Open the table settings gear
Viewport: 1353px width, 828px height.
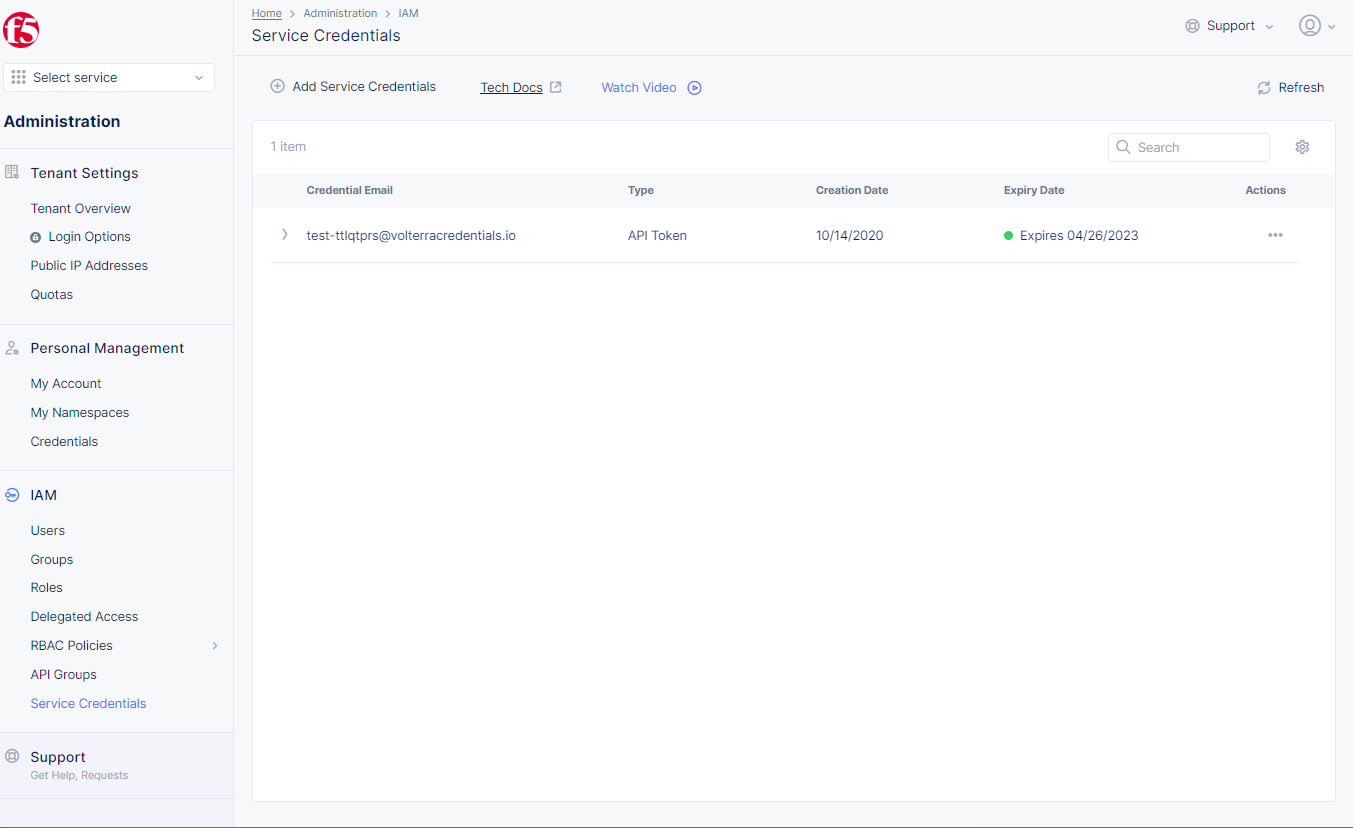(x=1302, y=146)
